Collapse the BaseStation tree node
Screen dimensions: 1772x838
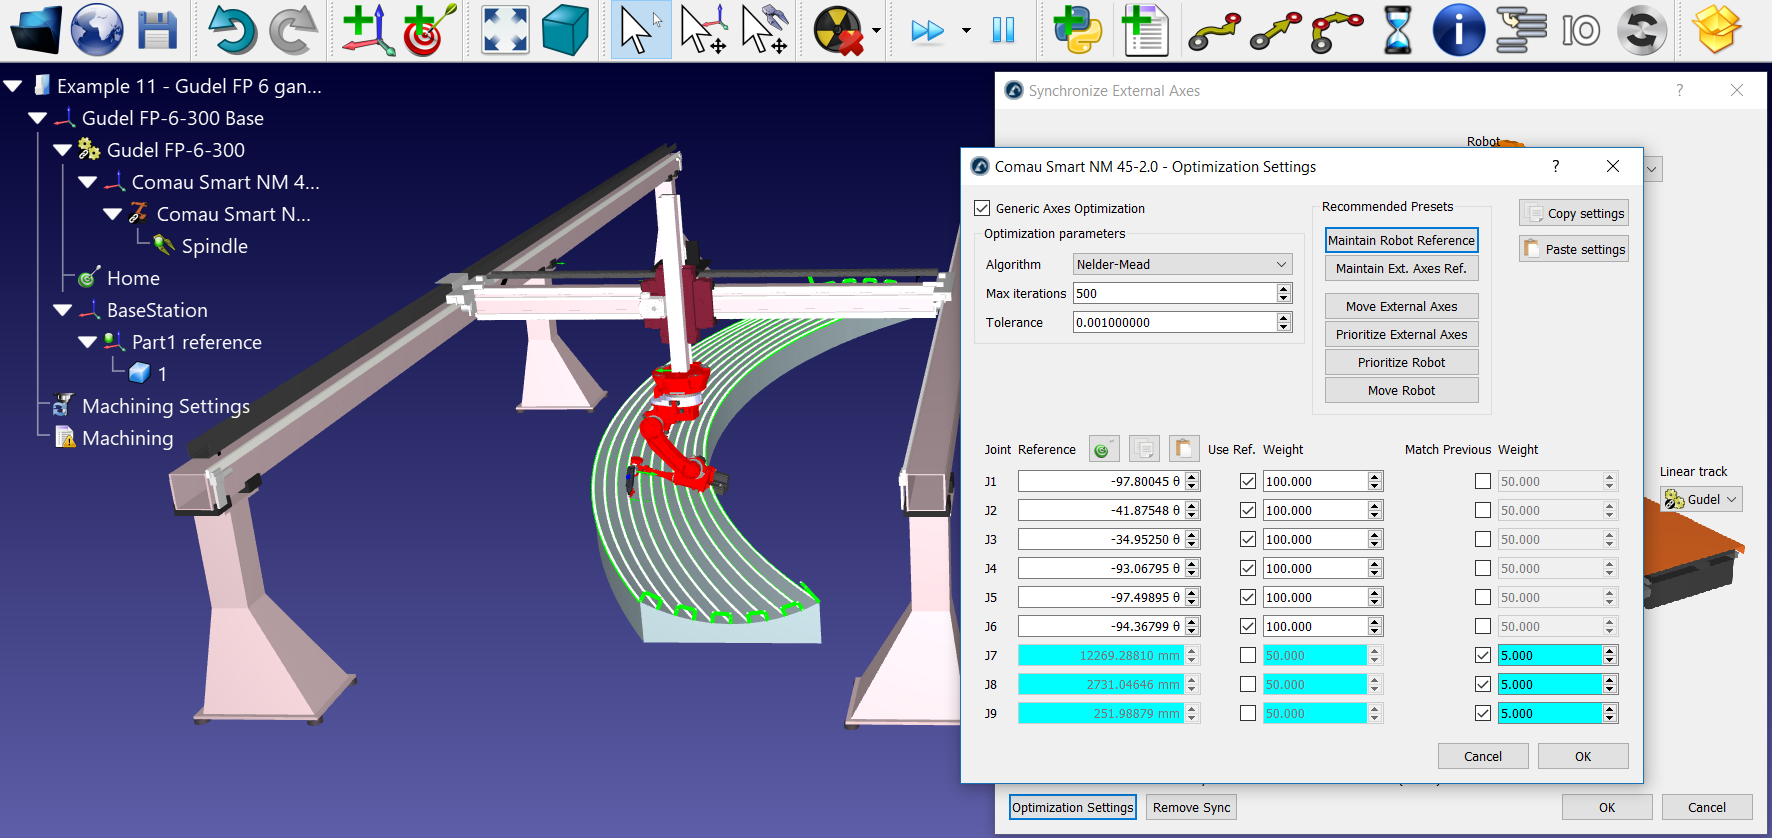coord(62,310)
